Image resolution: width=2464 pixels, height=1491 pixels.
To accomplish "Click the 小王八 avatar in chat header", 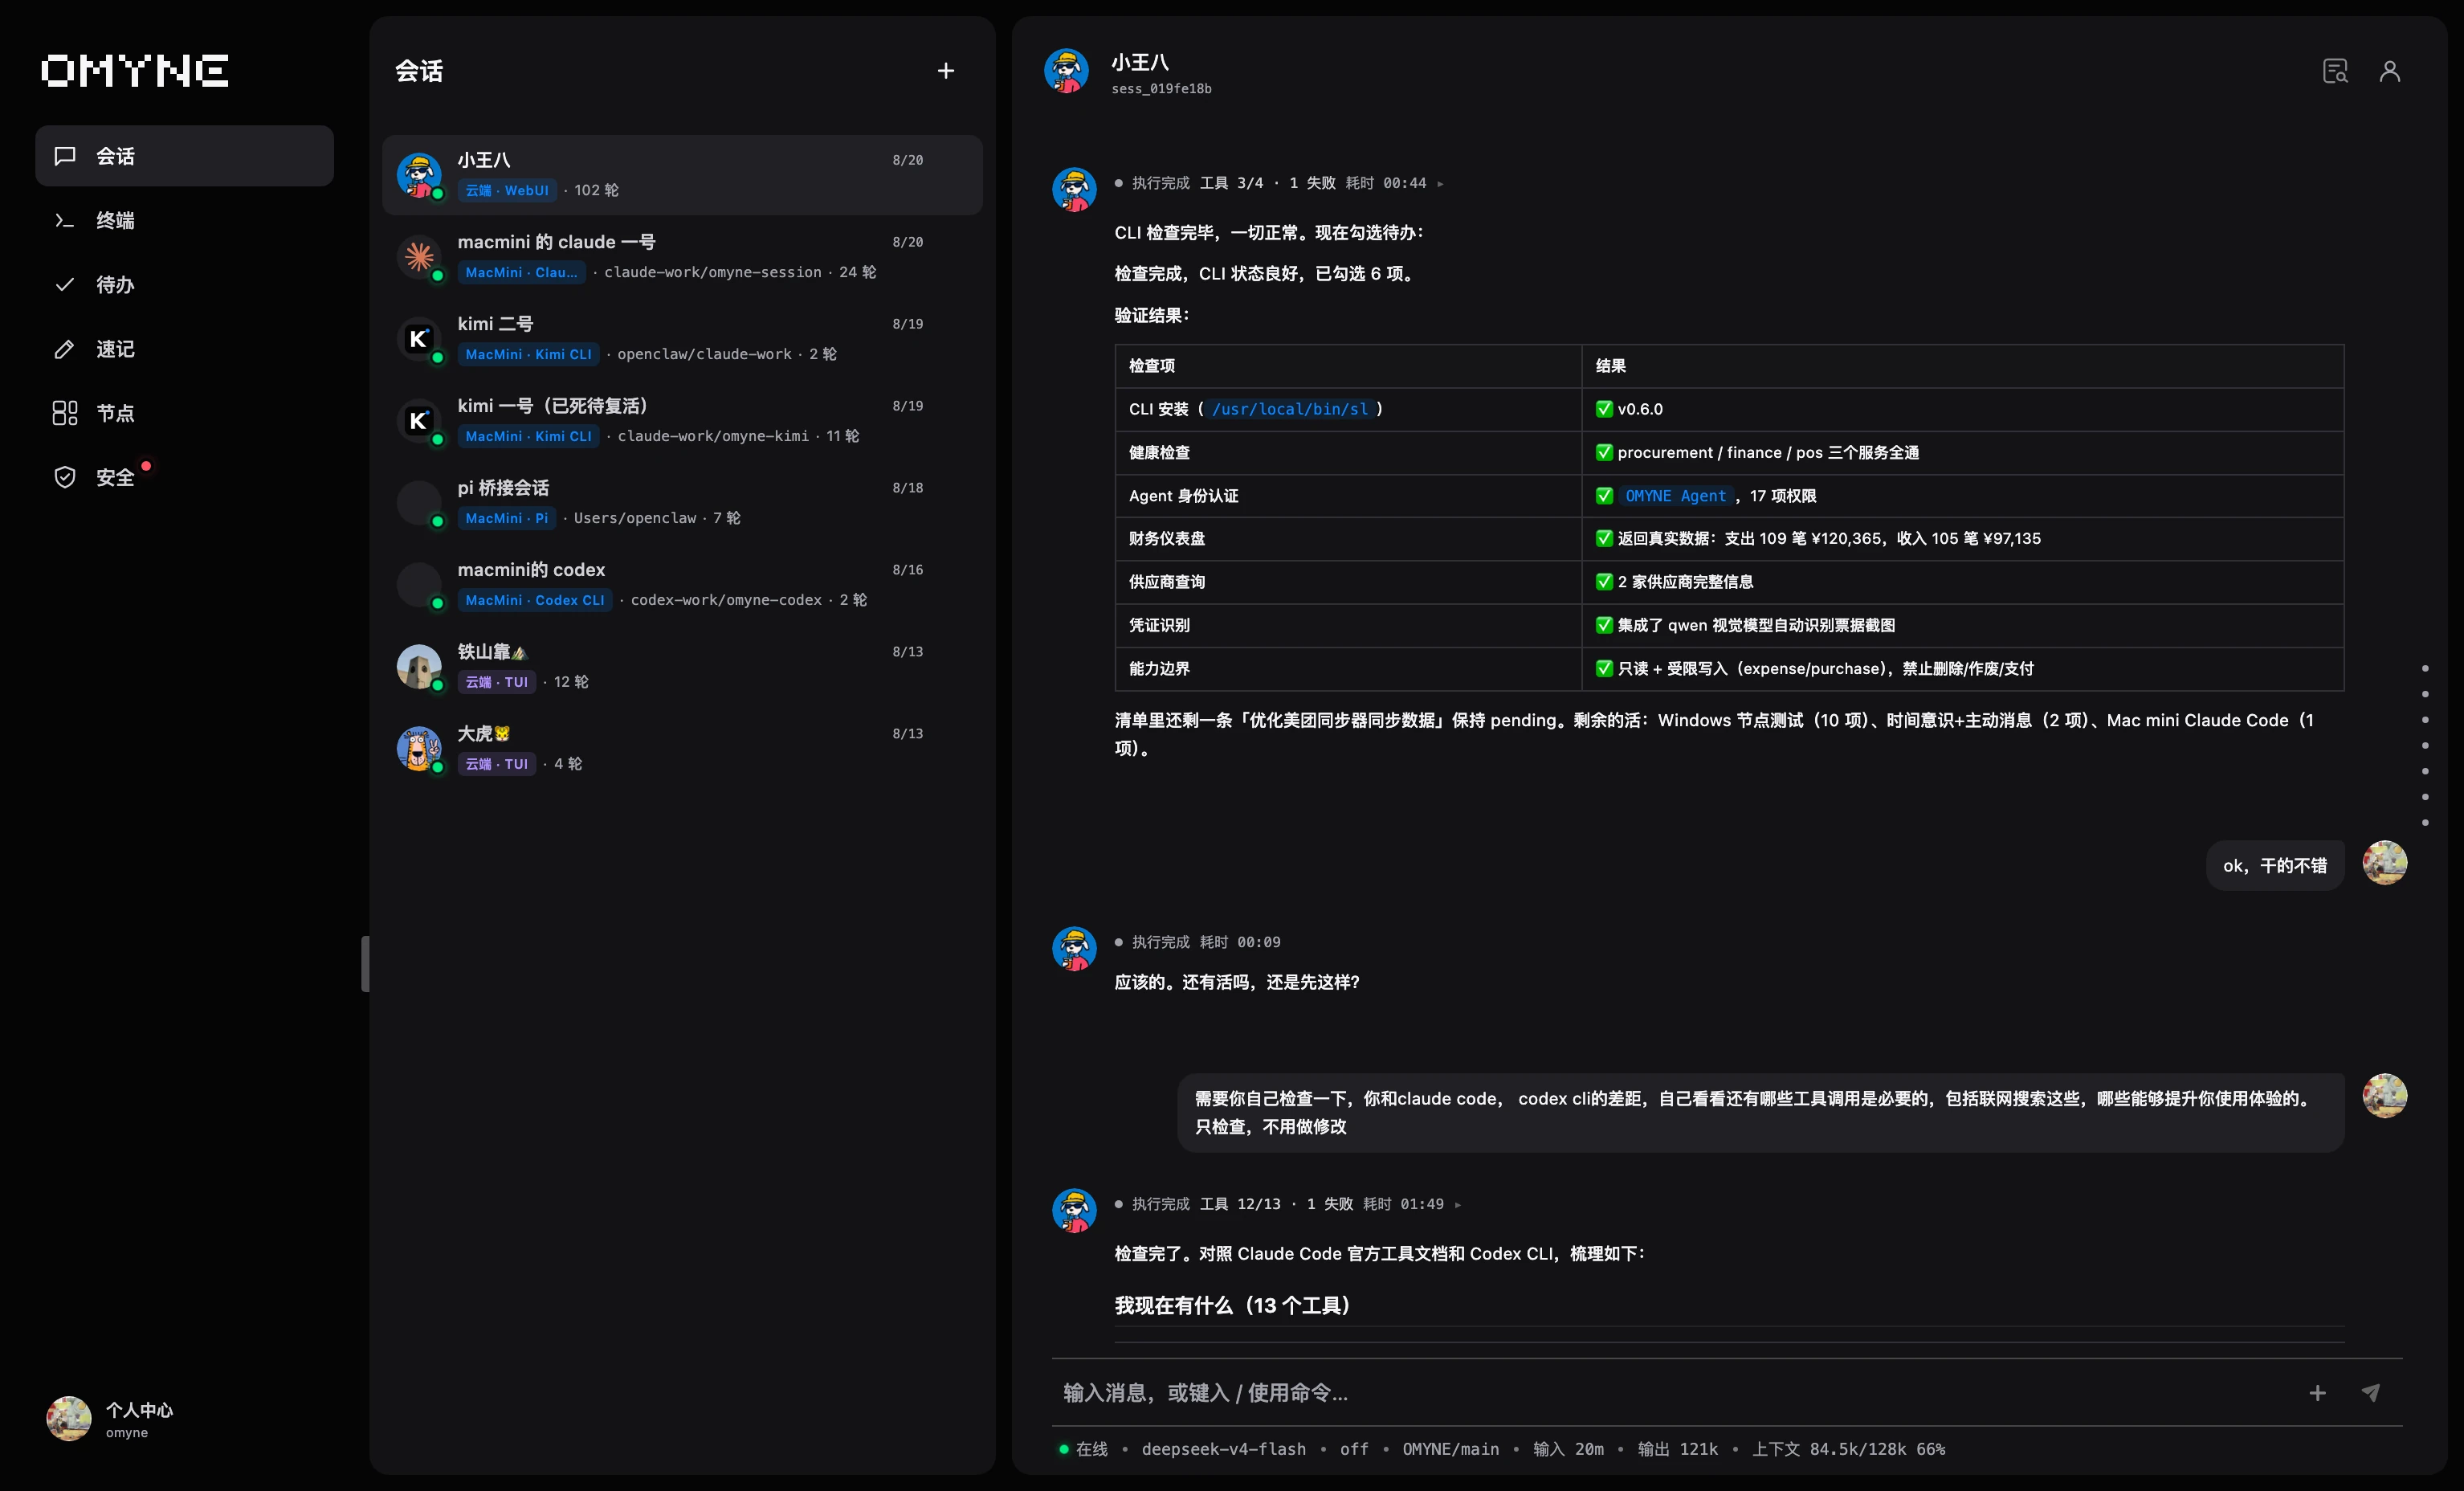I will pos(1066,71).
